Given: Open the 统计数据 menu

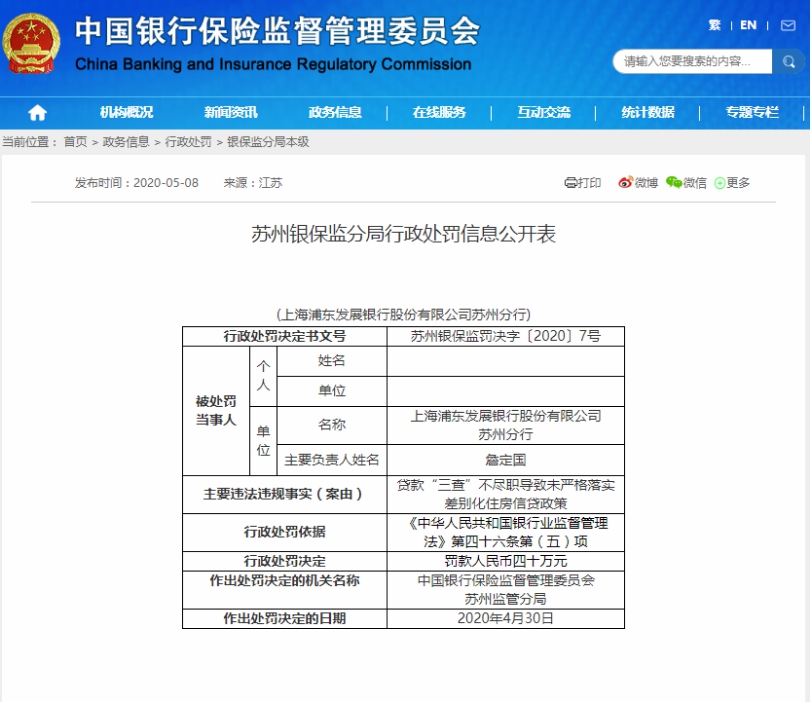Looking at the screenshot, I should [x=648, y=112].
